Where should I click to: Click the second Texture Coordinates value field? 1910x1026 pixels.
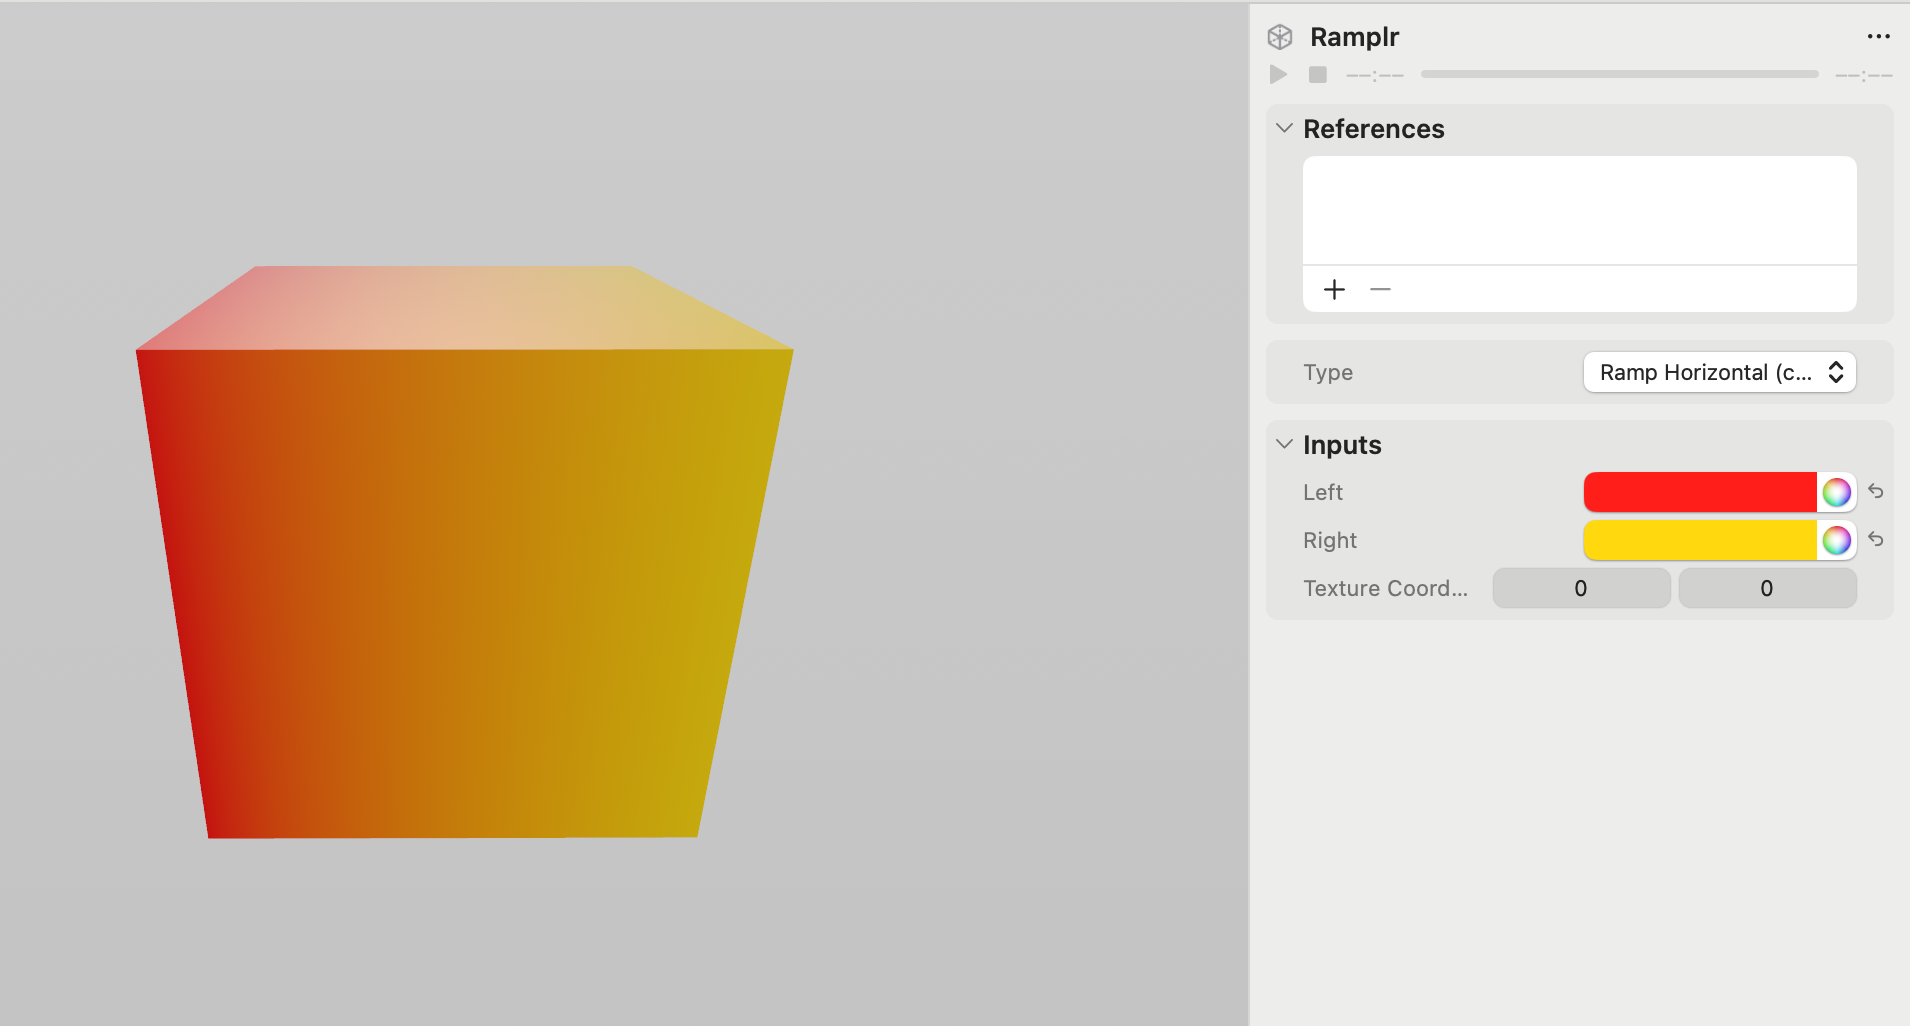[1766, 588]
